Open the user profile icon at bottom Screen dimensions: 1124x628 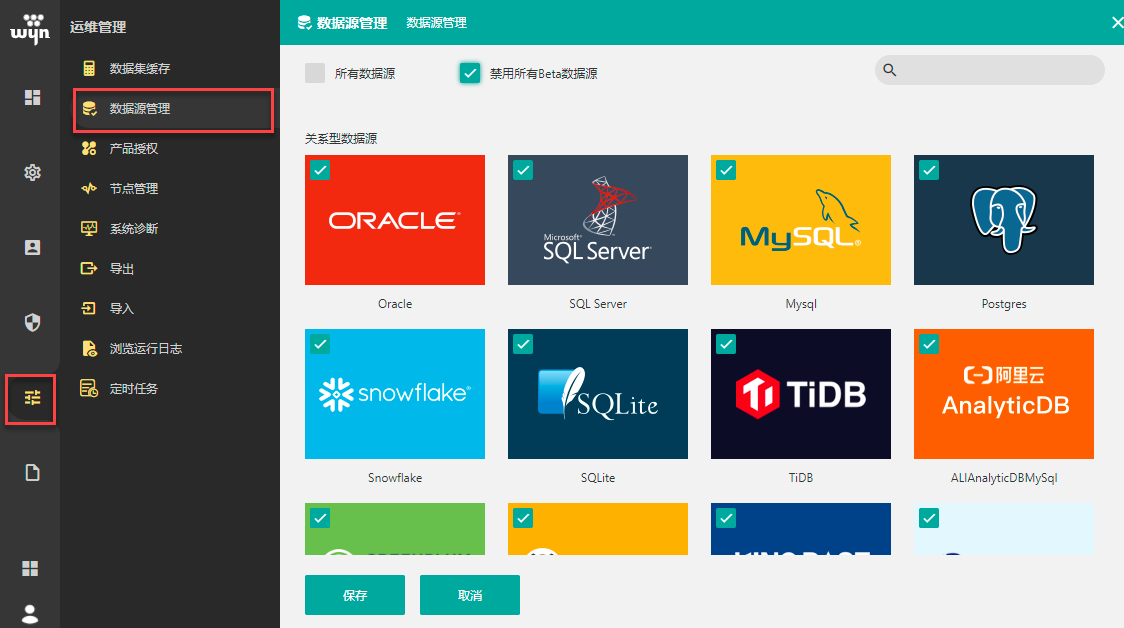pos(31,613)
